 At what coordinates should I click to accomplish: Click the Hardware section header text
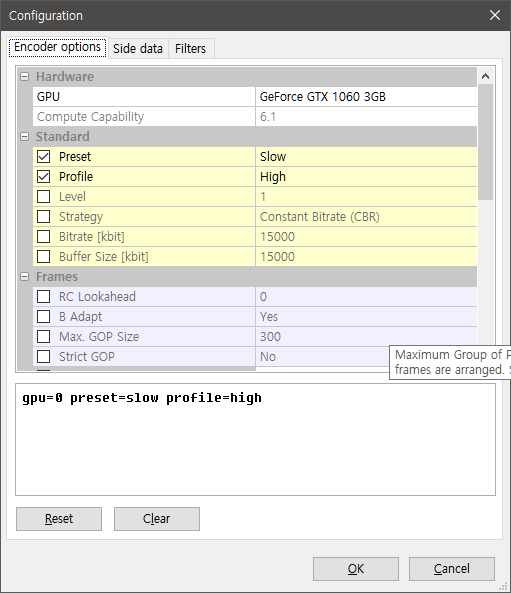65,77
